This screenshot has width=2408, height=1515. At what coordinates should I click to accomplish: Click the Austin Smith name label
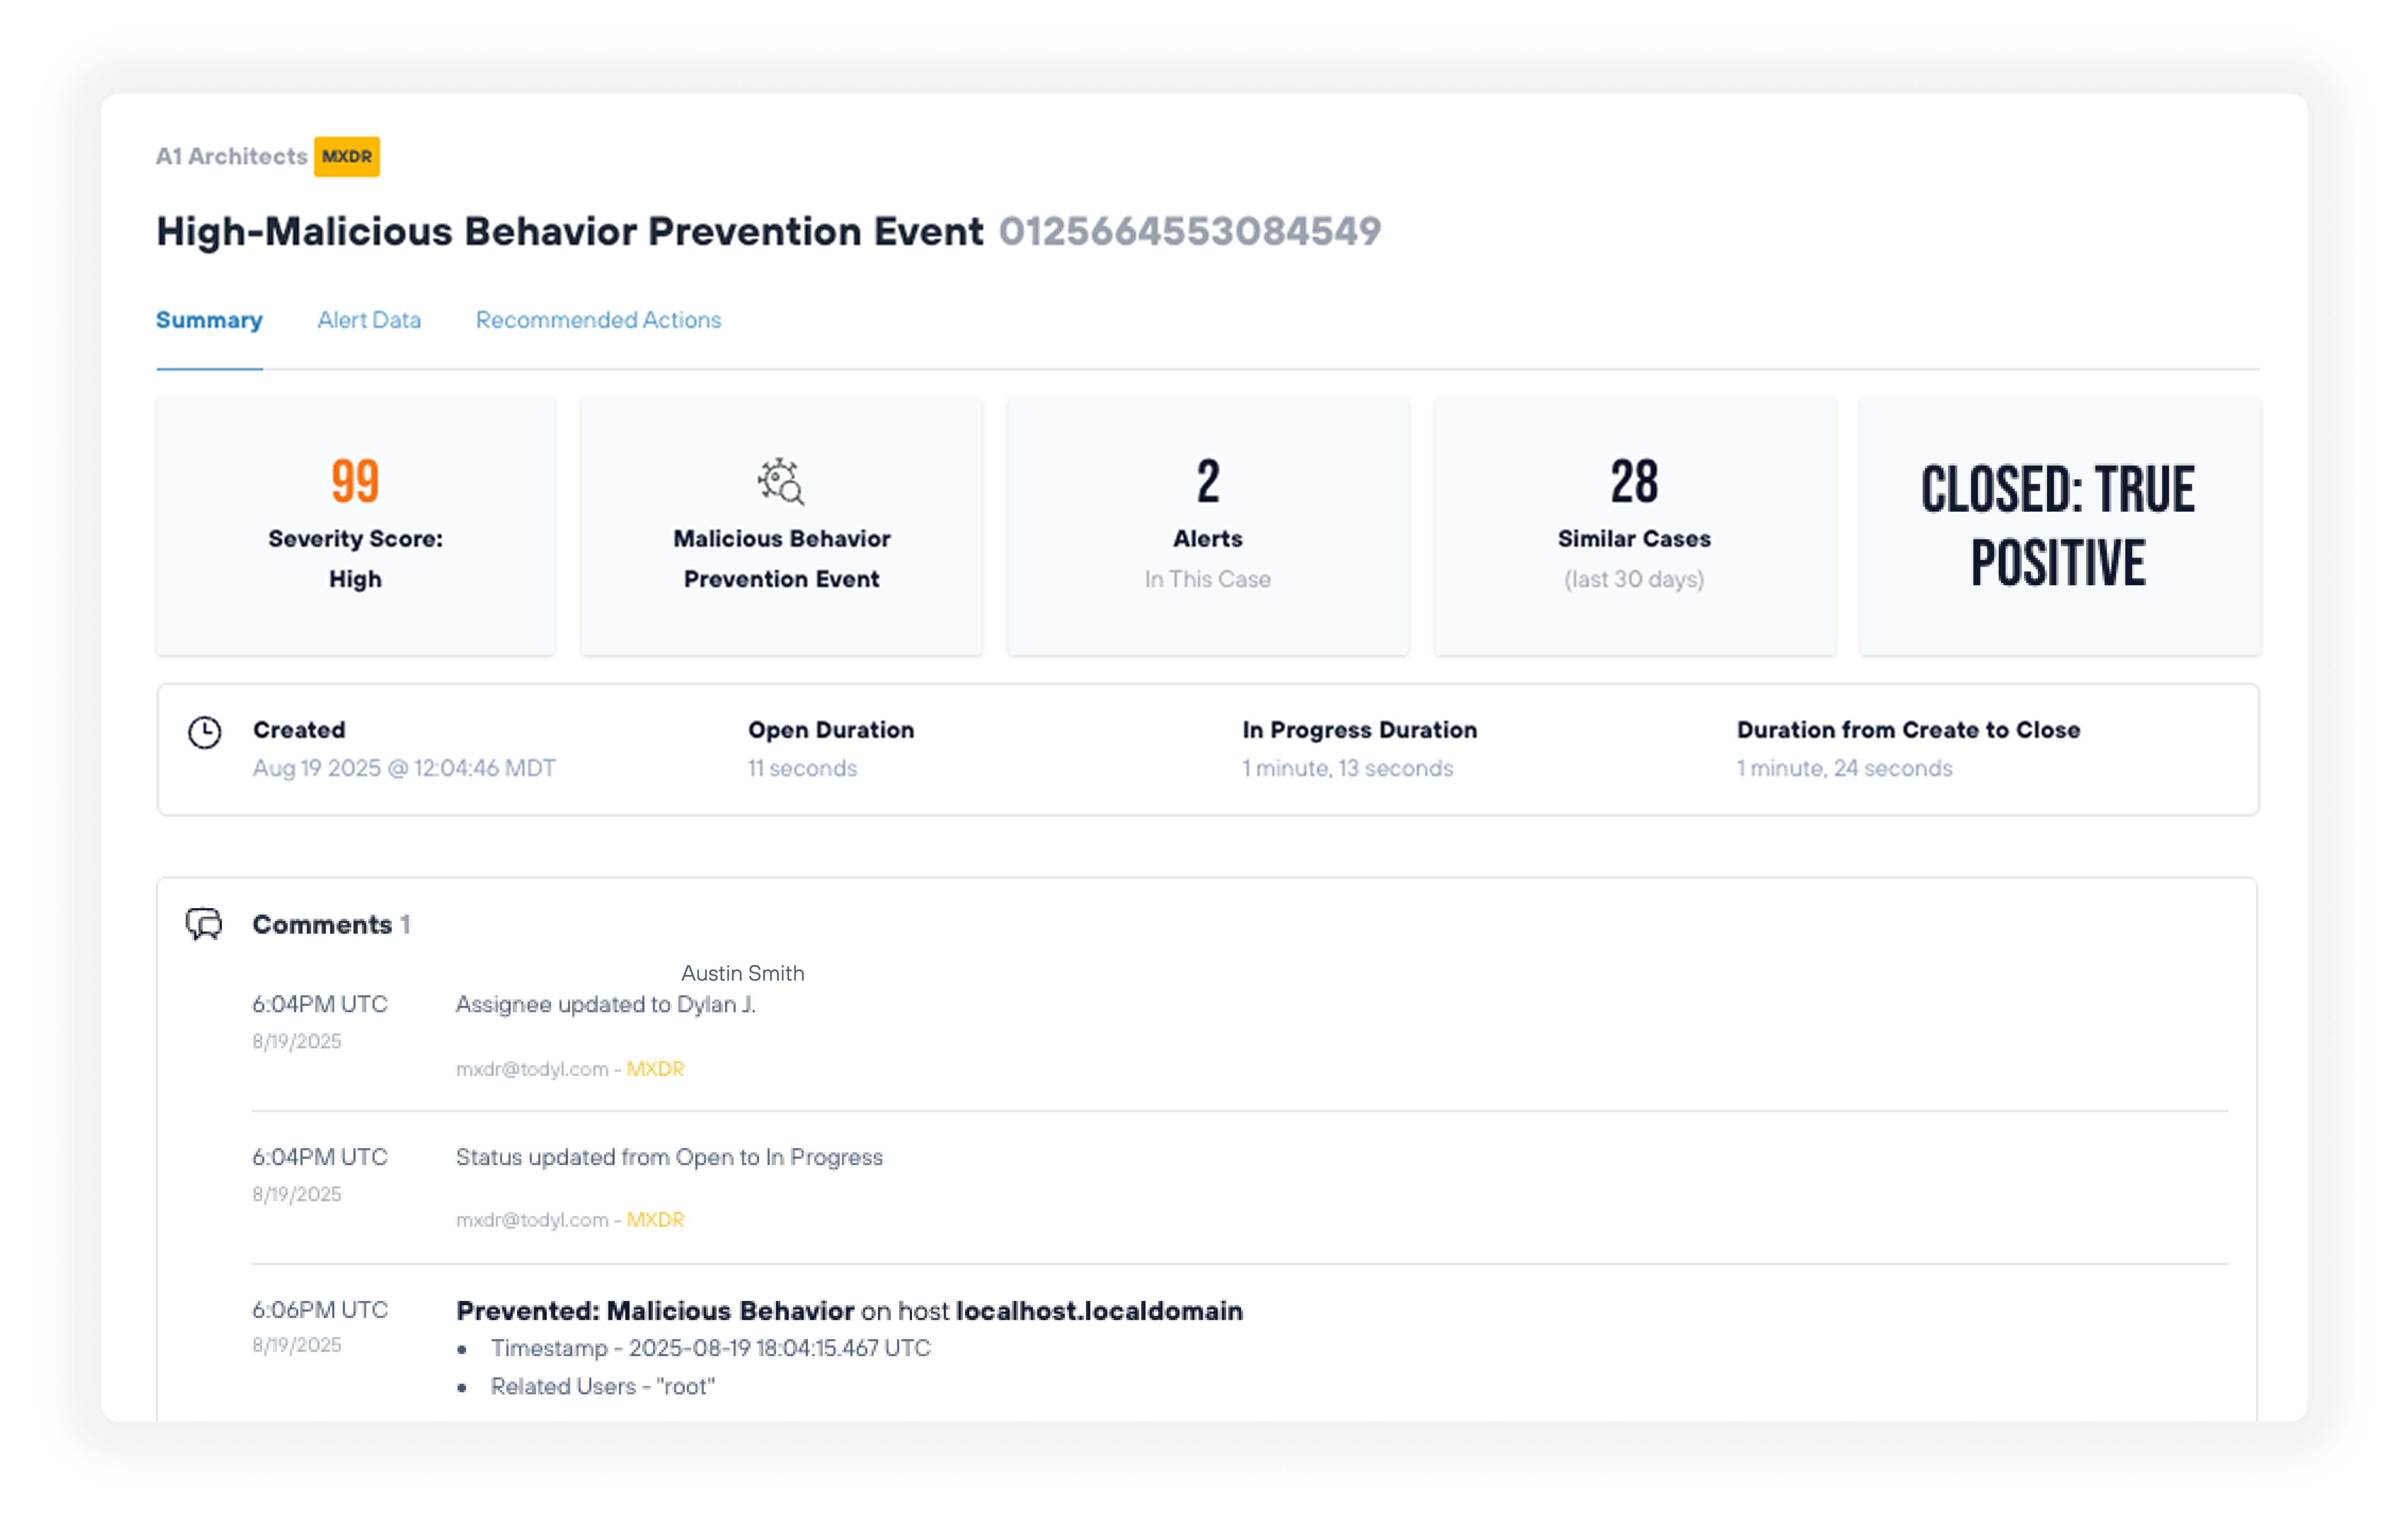(x=742, y=973)
